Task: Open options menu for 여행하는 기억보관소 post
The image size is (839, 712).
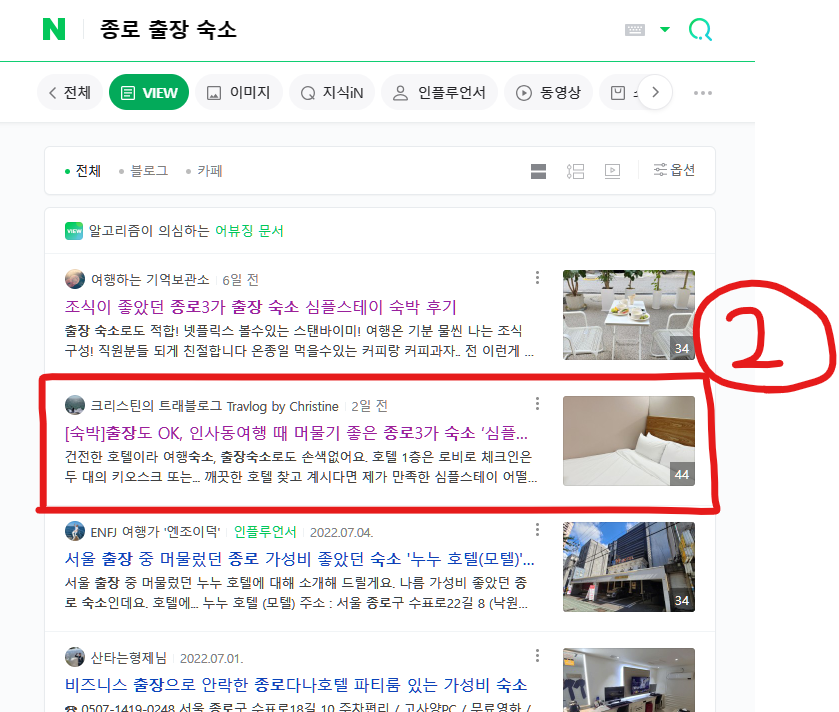Action: tap(537, 278)
